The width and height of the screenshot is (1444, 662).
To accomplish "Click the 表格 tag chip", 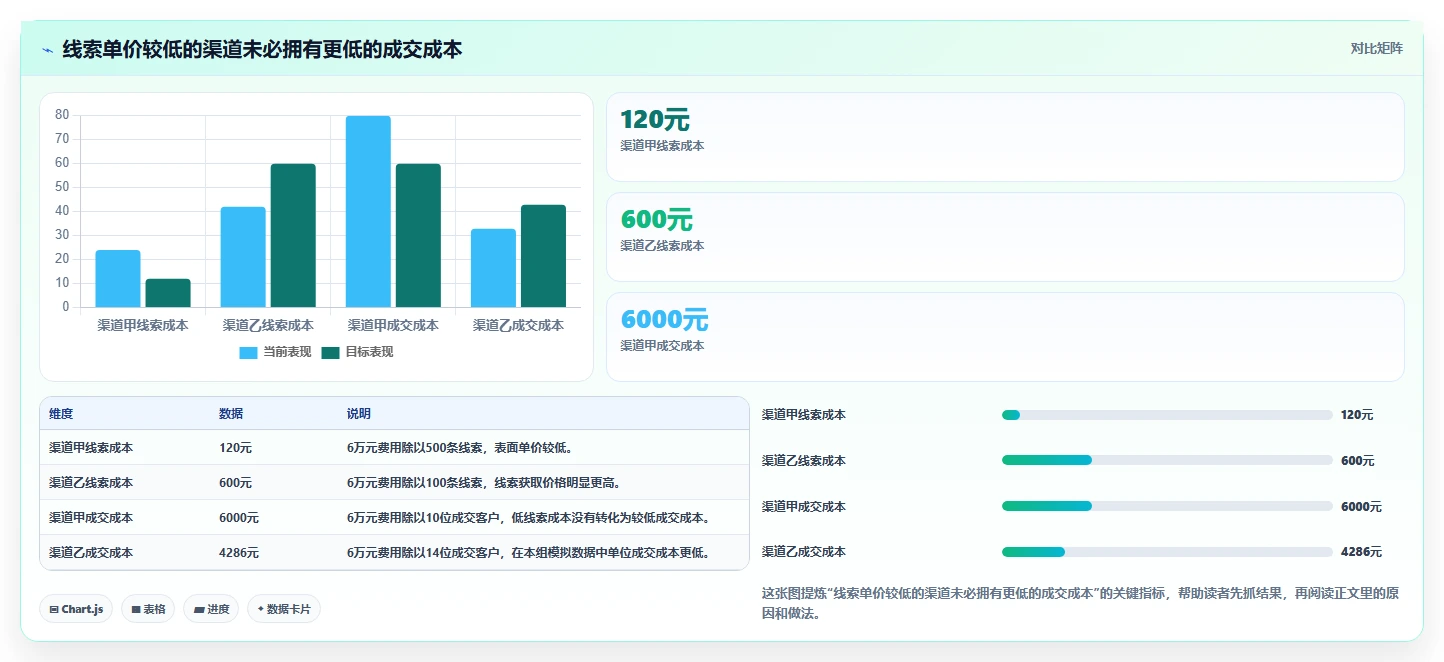I will (x=148, y=609).
